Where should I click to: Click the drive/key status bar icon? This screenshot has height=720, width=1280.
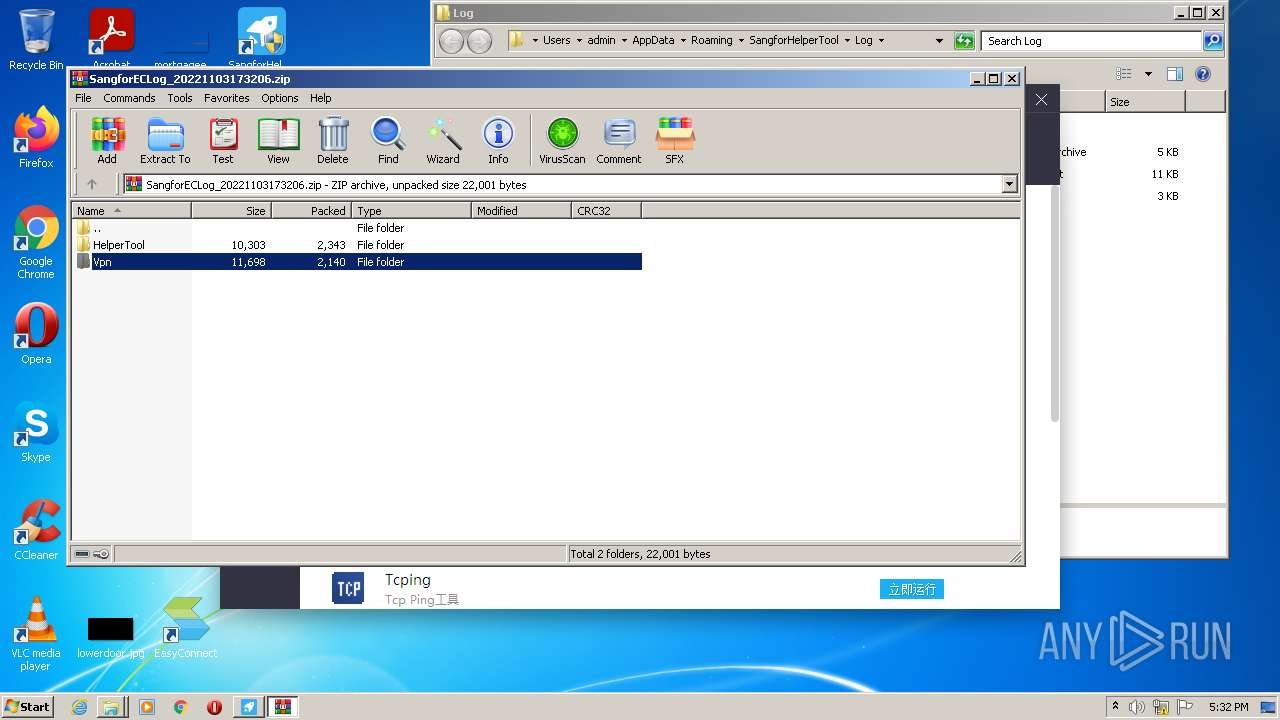92,554
